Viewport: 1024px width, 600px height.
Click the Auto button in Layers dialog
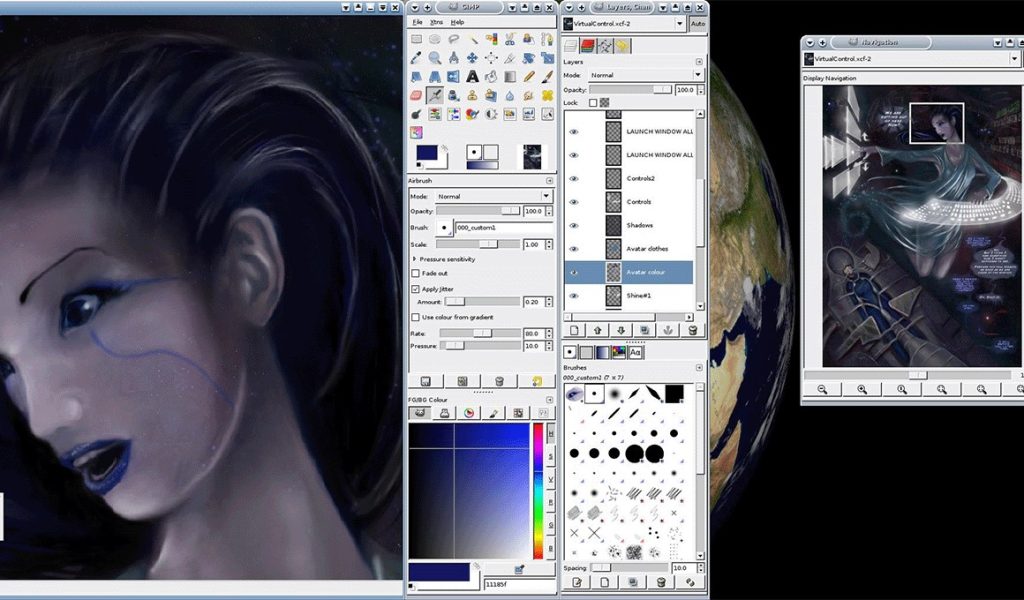click(698, 24)
